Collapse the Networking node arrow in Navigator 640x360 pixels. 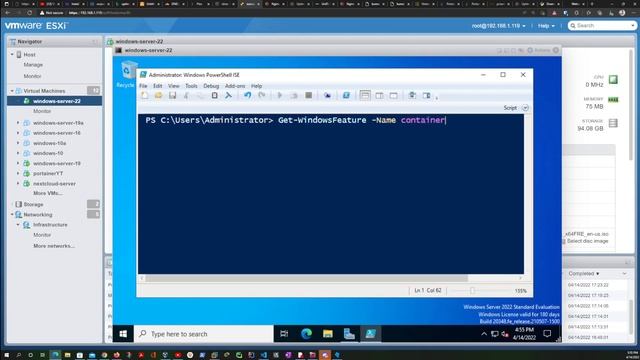pyautogui.click(x=12, y=214)
